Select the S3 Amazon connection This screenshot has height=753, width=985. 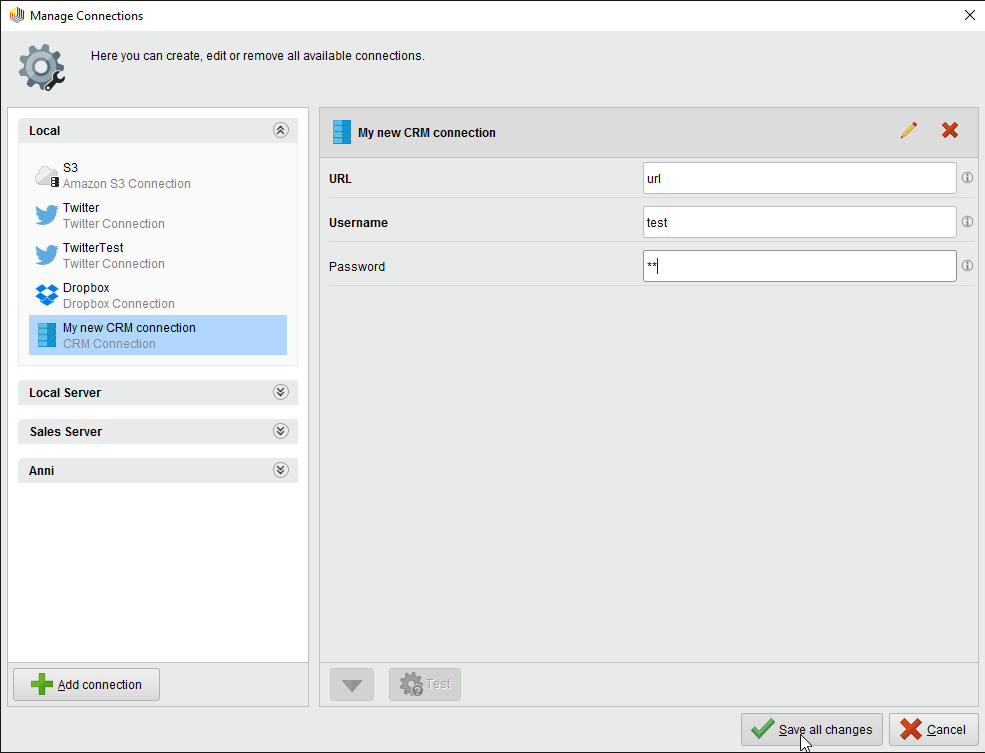[126, 176]
